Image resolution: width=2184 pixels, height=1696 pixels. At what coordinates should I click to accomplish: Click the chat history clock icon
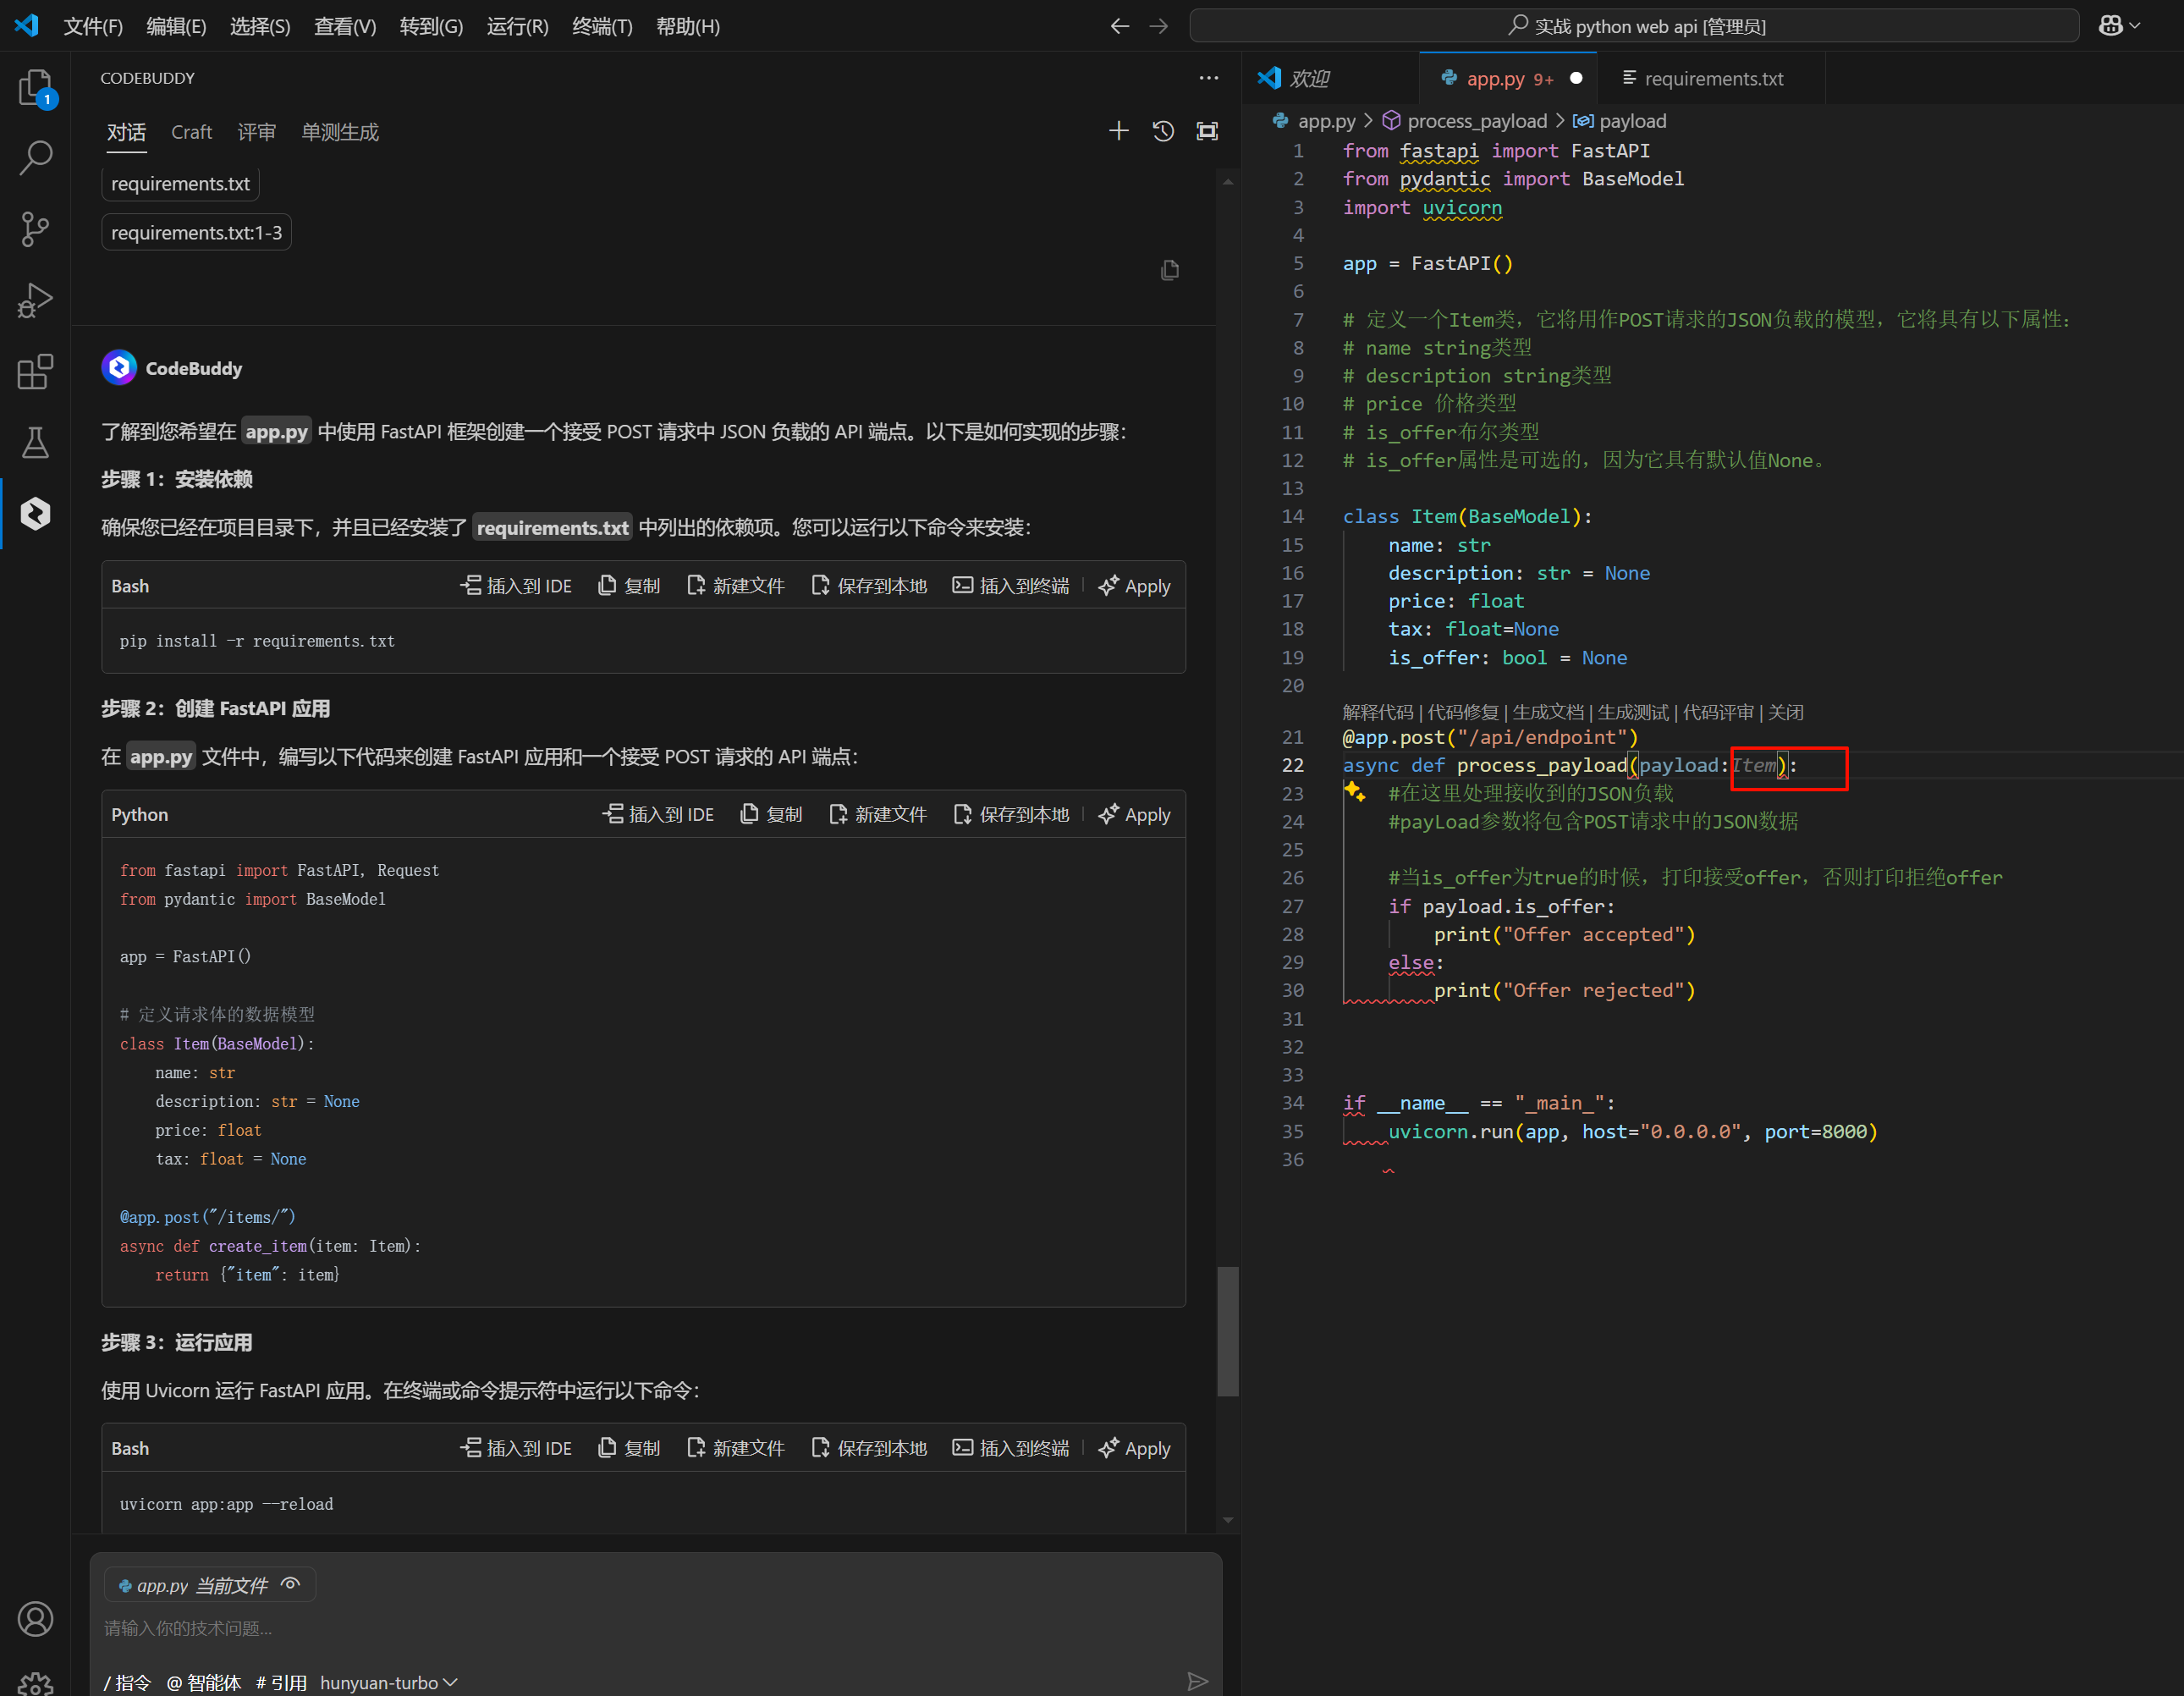point(1163,131)
